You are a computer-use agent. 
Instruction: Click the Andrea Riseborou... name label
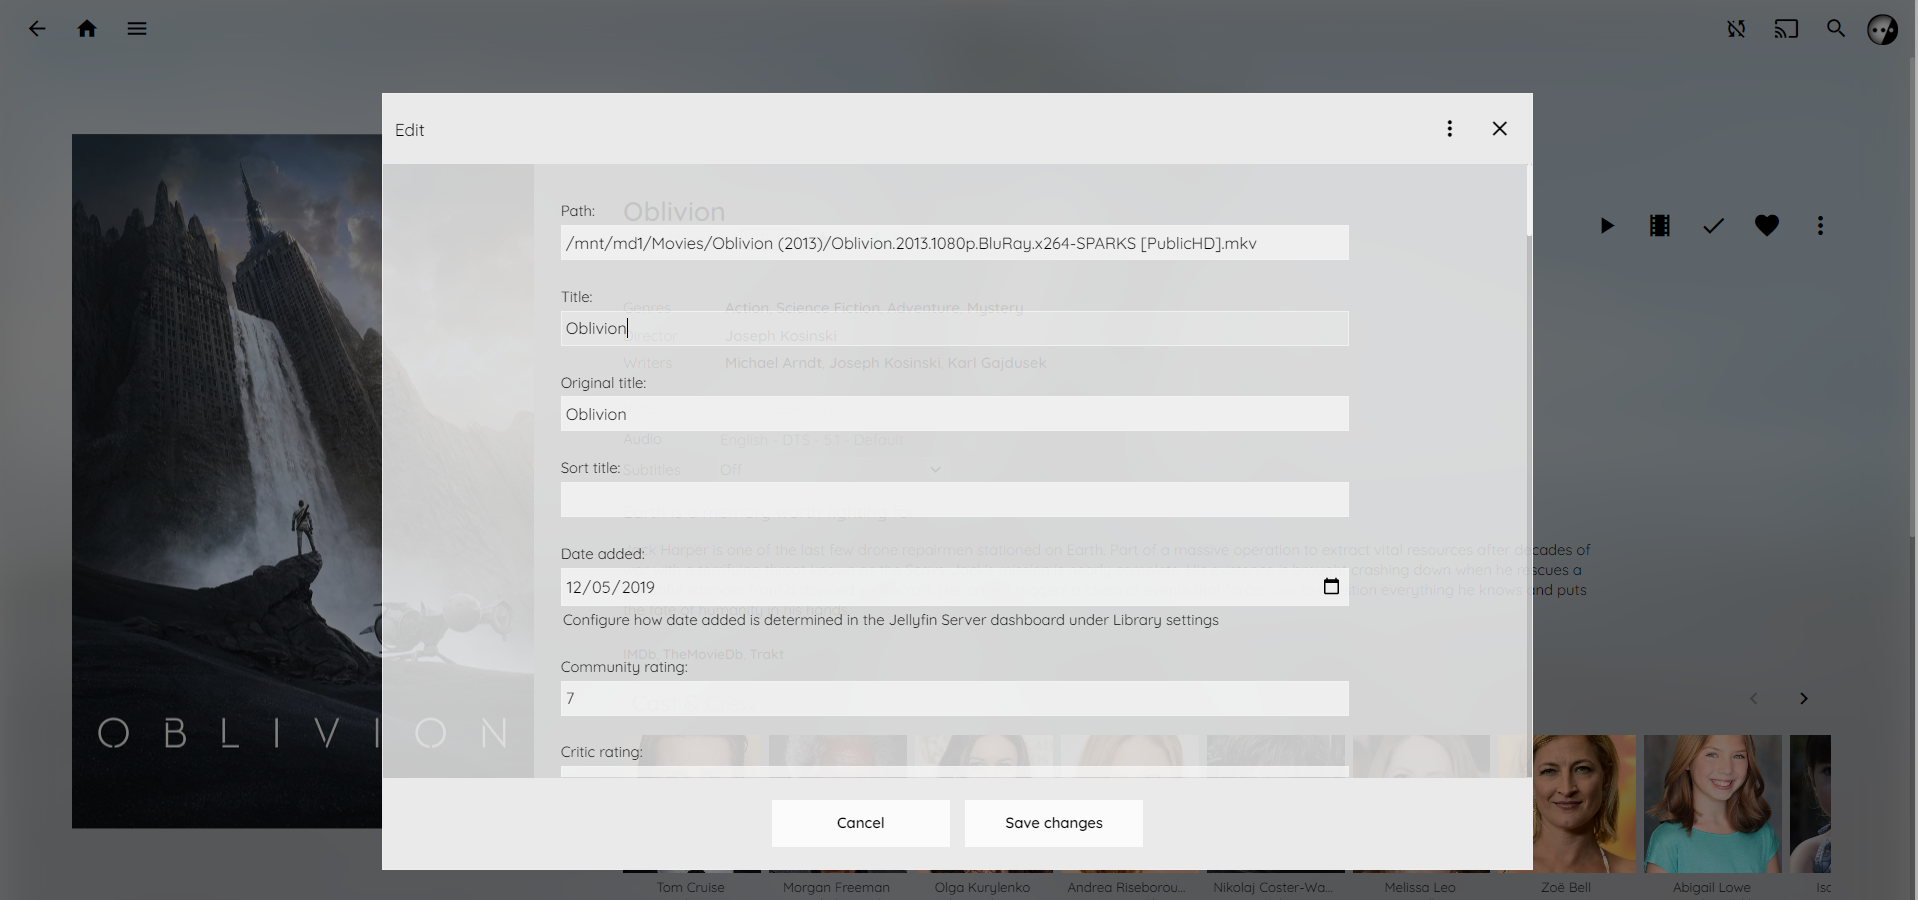click(x=1126, y=887)
